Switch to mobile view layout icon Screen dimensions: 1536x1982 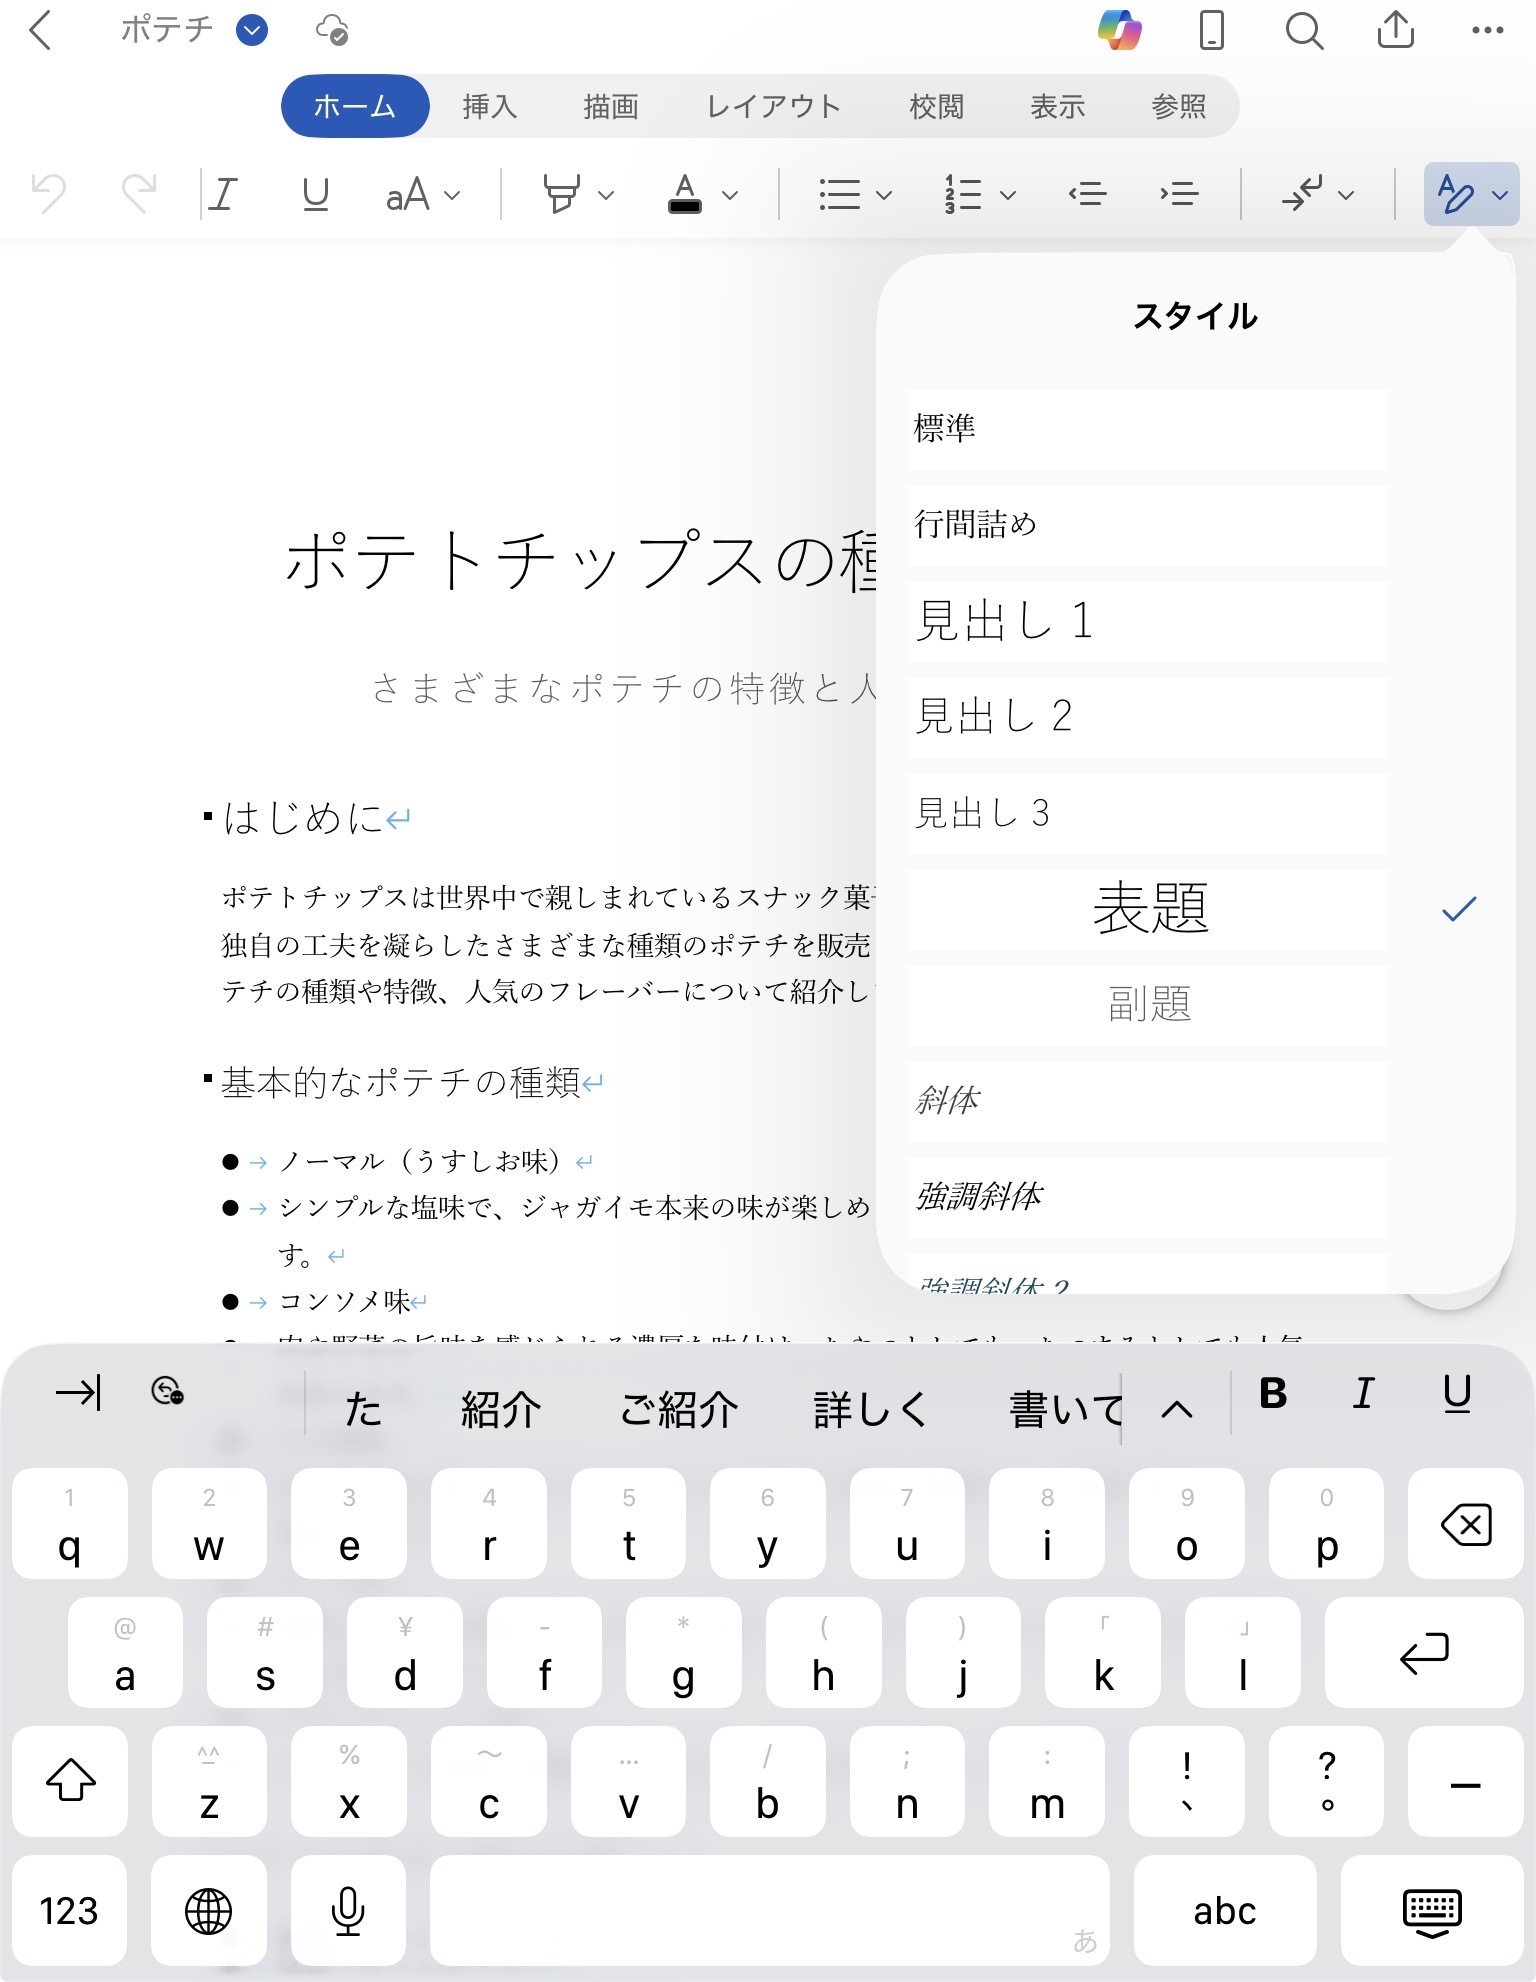point(1211,30)
